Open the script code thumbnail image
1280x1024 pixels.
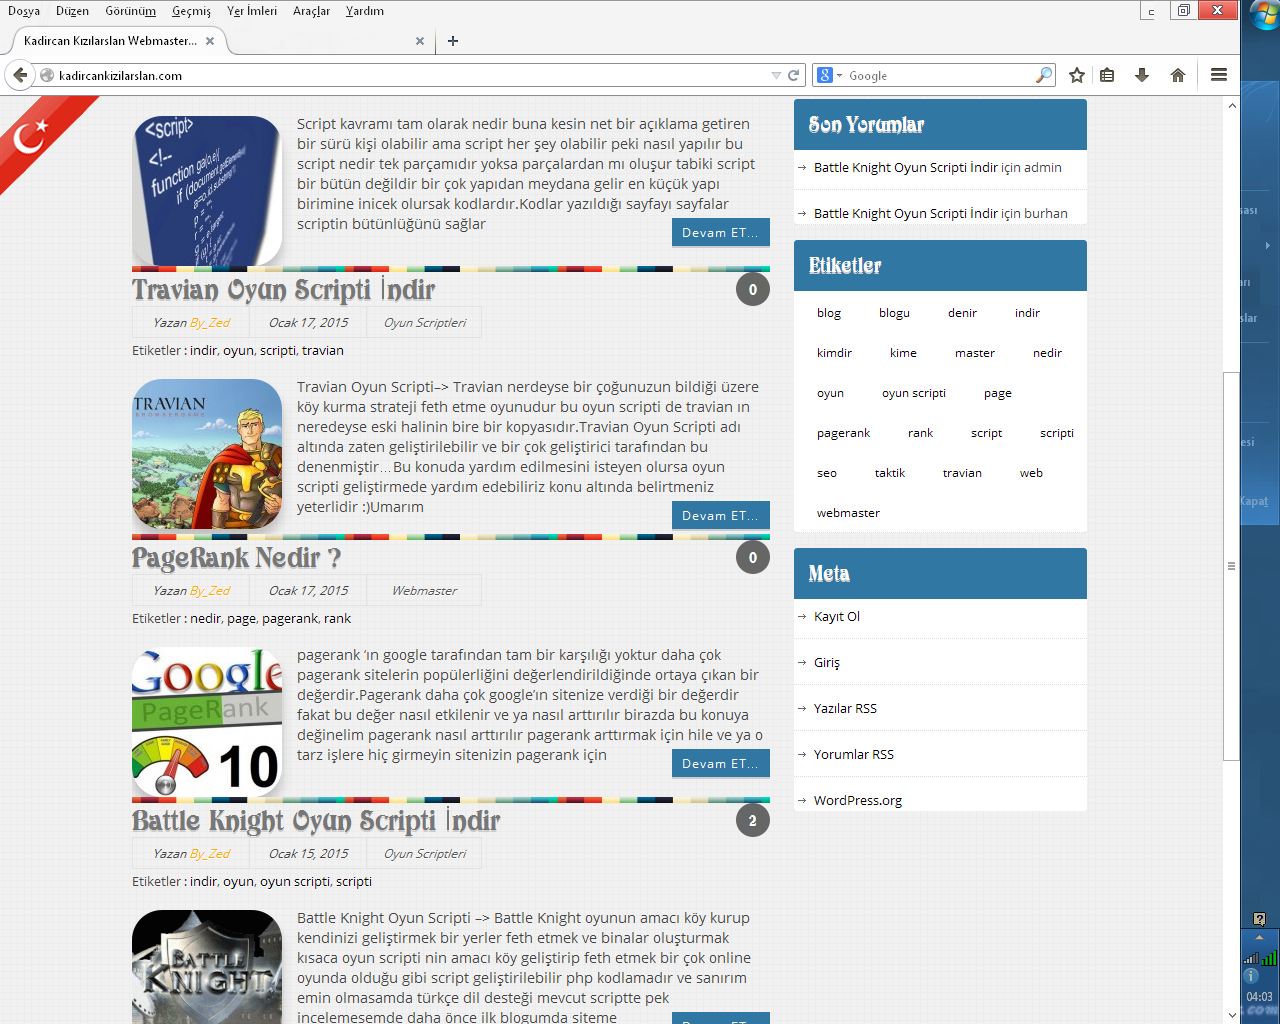click(x=207, y=191)
